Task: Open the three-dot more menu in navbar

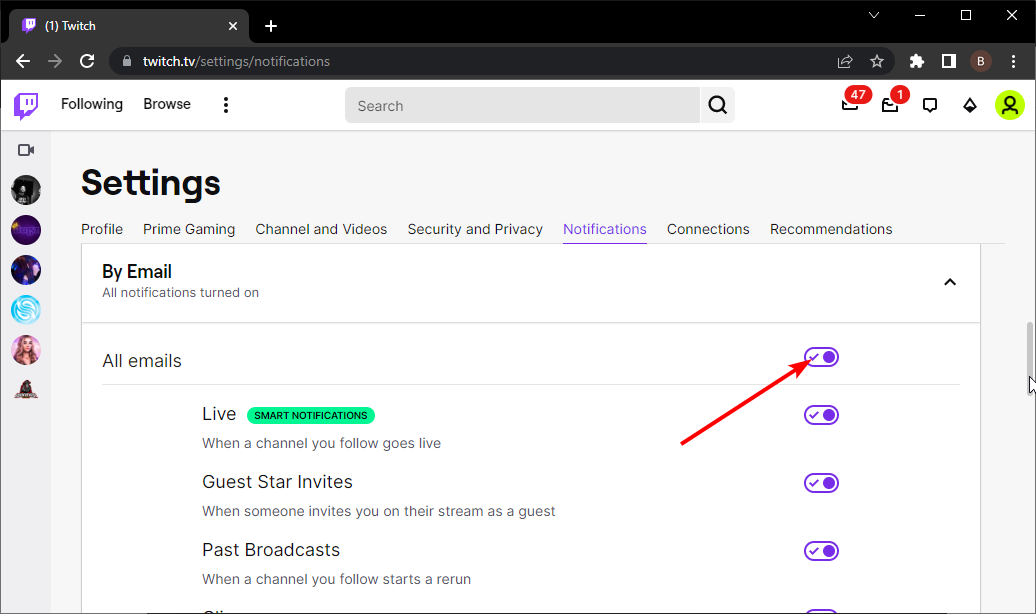Action: click(x=226, y=105)
